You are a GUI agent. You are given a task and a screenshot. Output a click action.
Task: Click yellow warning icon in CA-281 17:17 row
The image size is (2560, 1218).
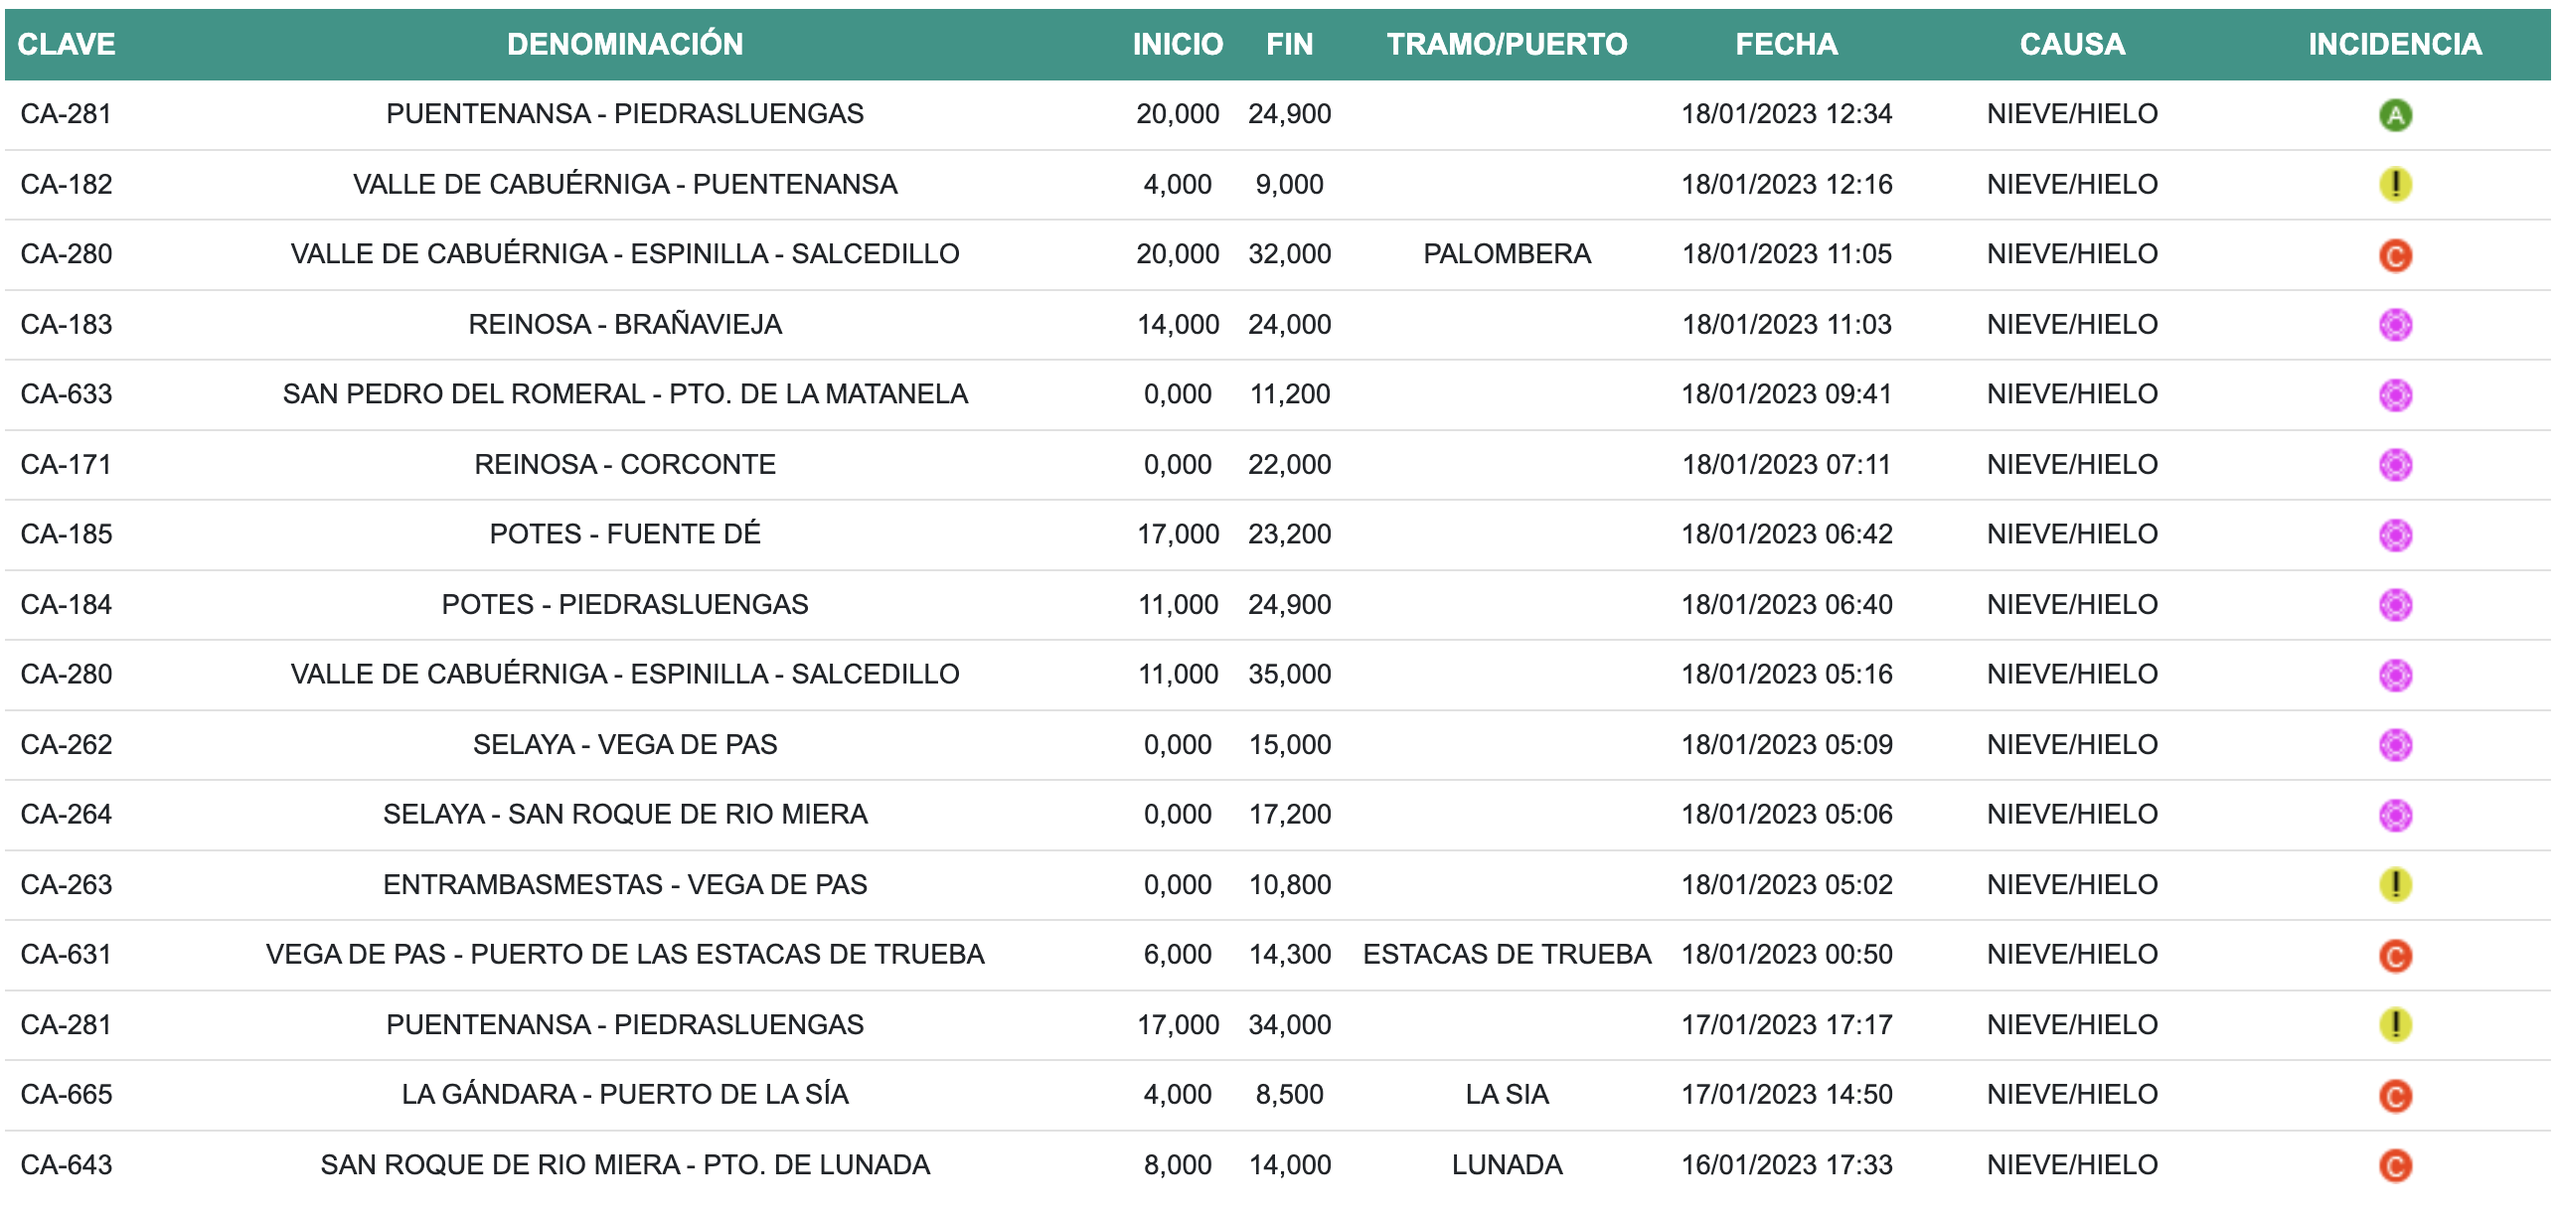[2394, 1025]
